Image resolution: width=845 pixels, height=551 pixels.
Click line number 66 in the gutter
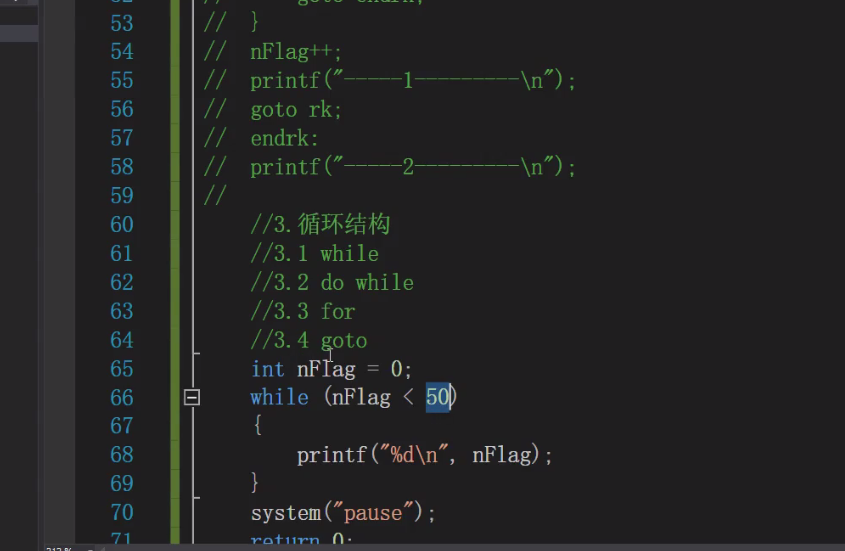point(121,398)
